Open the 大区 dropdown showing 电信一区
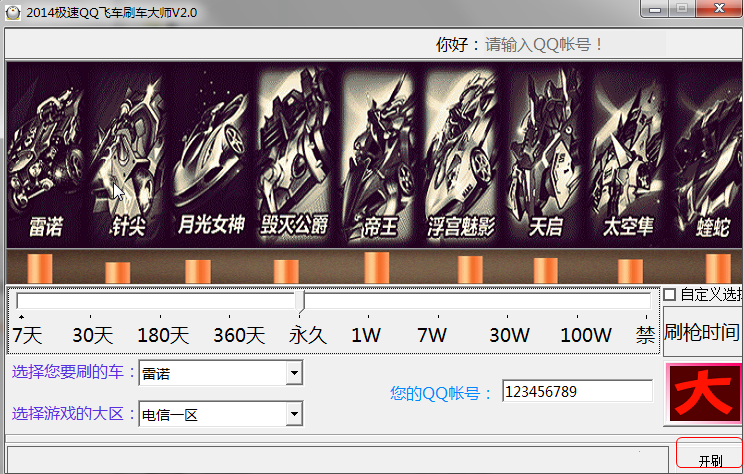The width and height of the screenshot is (744, 474). point(294,414)
